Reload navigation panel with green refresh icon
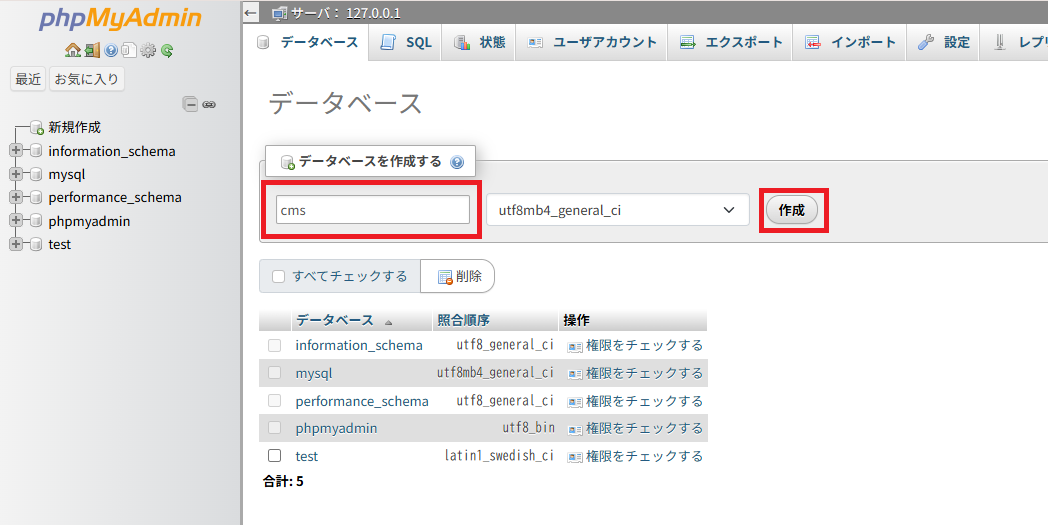The height and width of the screenshot is (525, 1048). coord(167,50)
